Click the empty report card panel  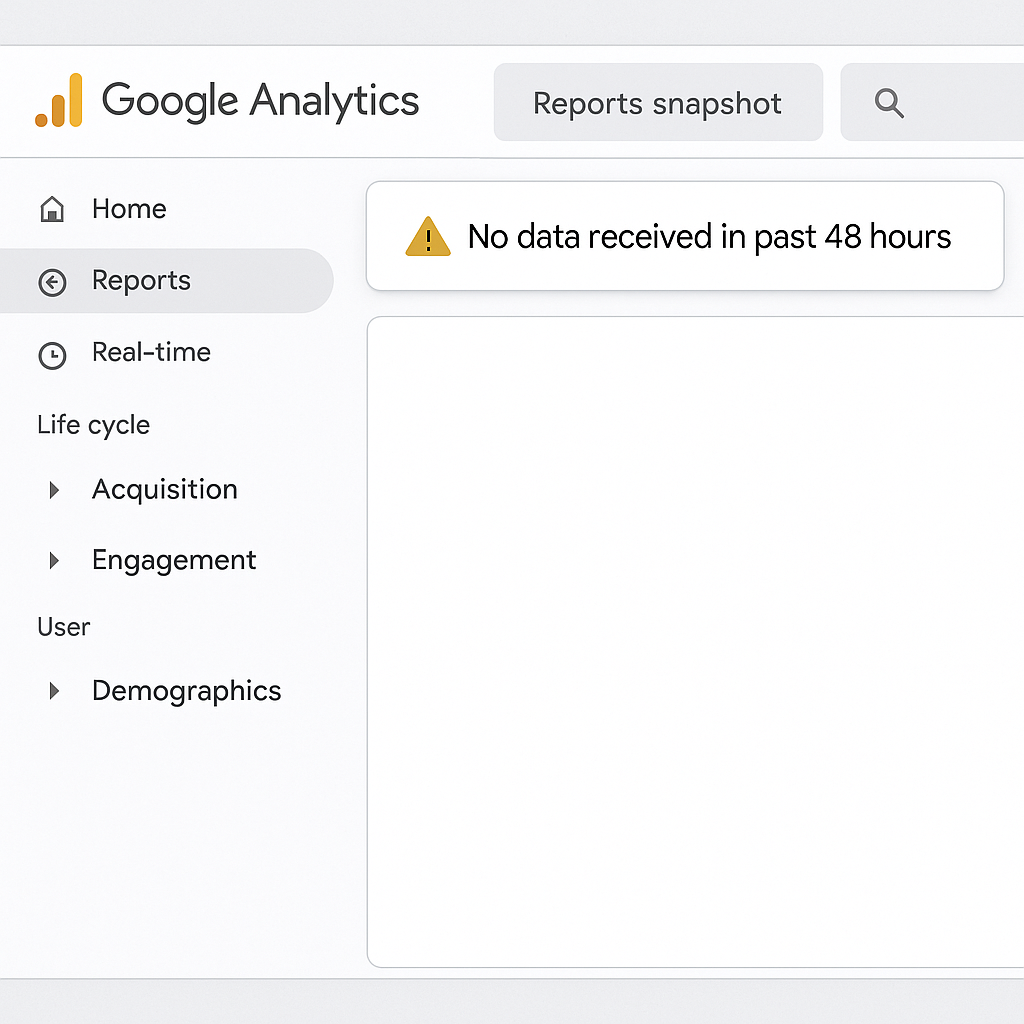pyautogui.click(x=696, y=642)
